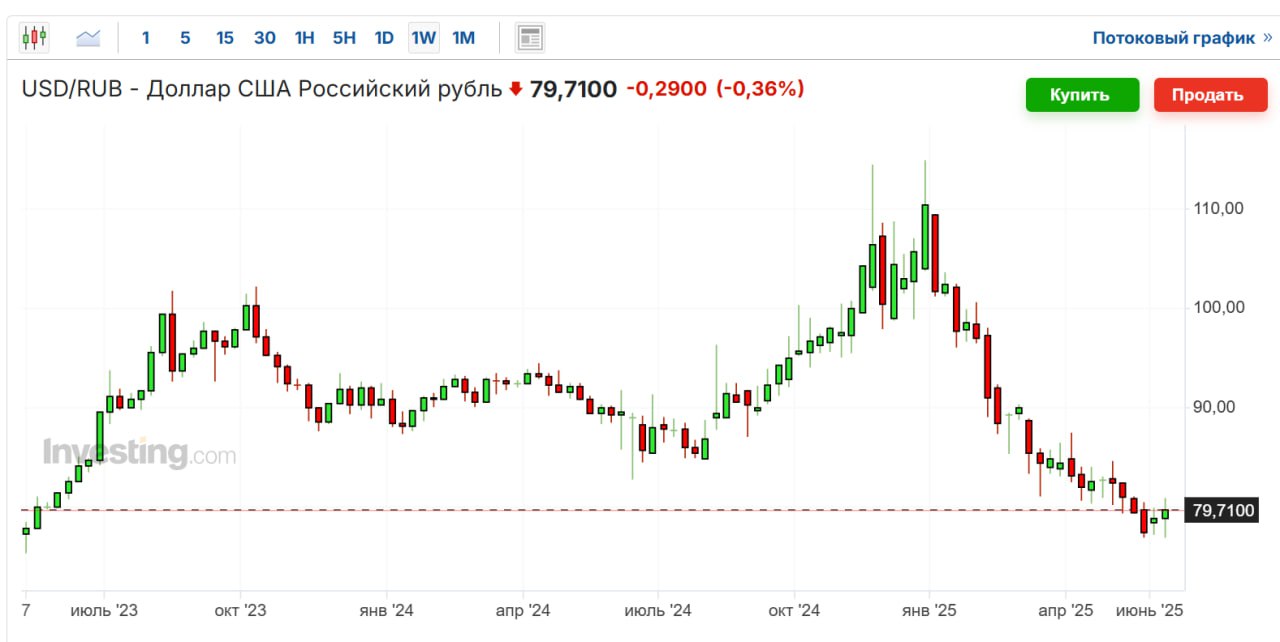
Task: Switch to the area chart type icon
Action: point(88,38)
